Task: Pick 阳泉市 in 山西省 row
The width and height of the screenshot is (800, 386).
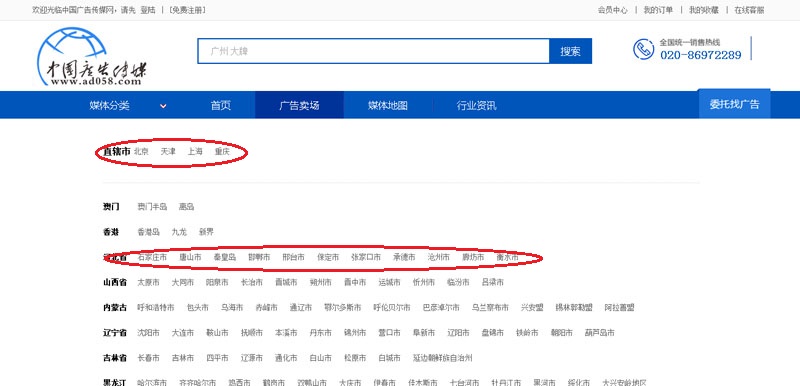Action: (x=217, y=282)
